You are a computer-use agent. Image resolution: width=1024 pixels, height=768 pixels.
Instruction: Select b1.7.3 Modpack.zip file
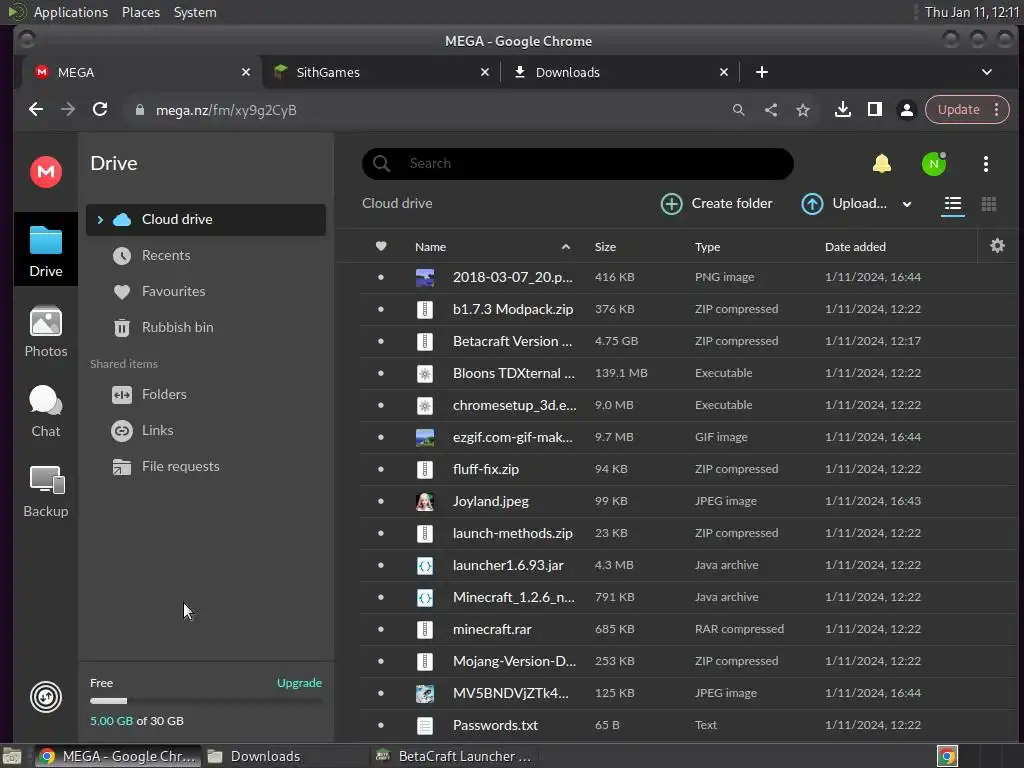[x=688, y=309]
